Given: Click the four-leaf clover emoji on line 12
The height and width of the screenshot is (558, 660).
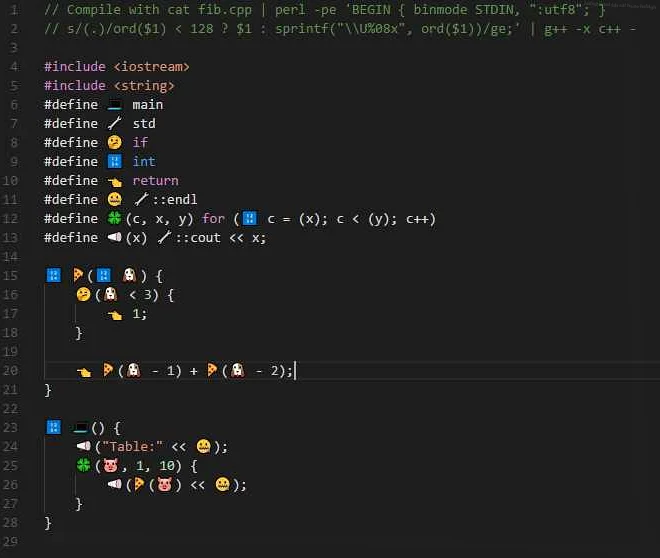Looking at the screenshot, I should 114,218.
